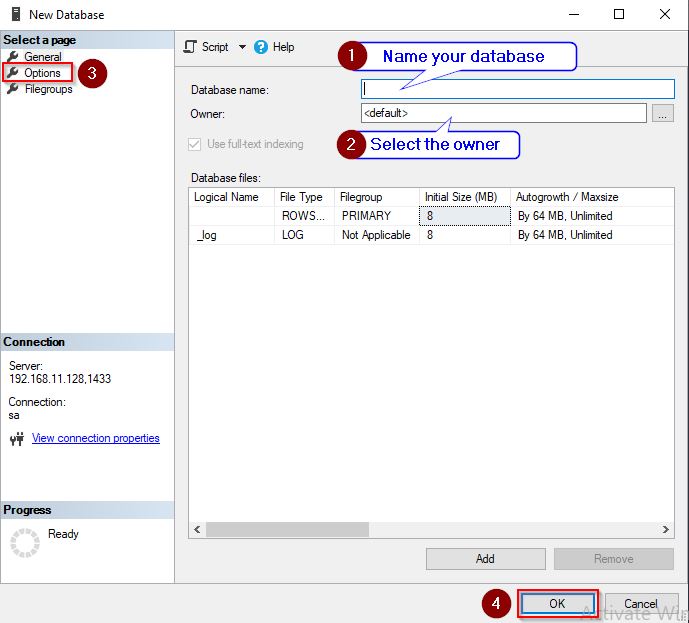Click OK to create the database

[557, 604]
